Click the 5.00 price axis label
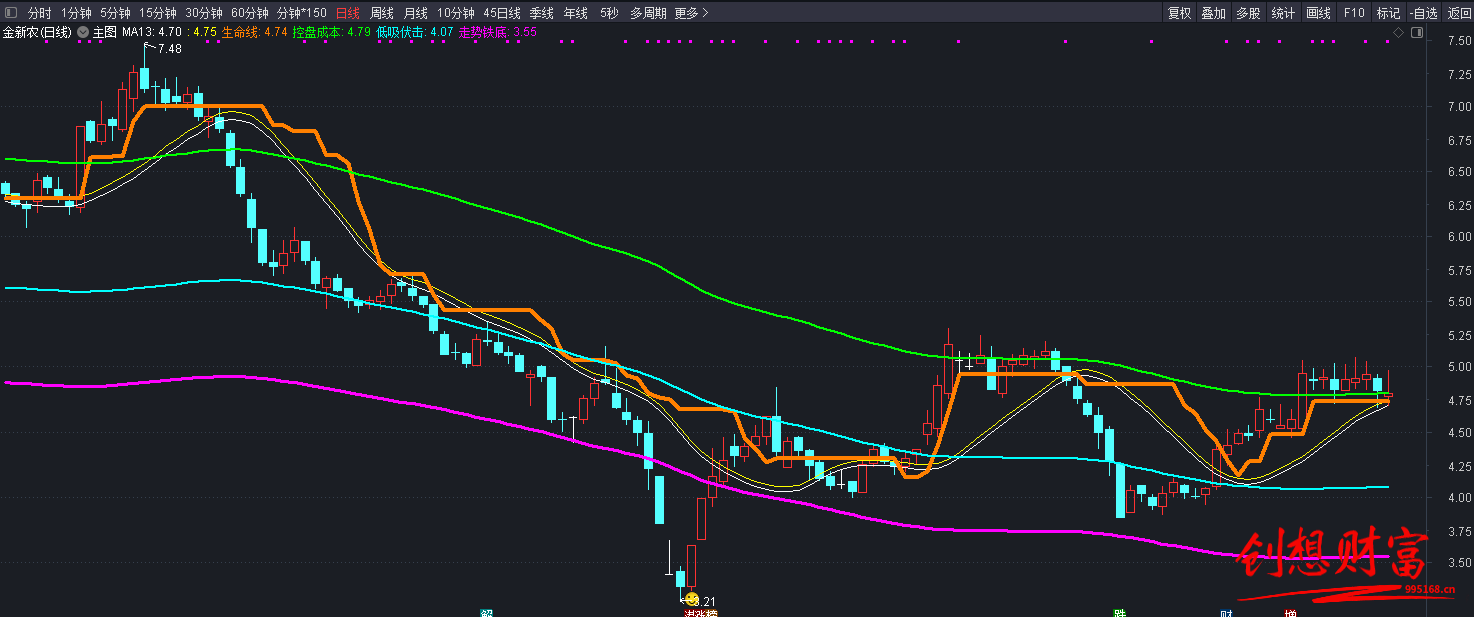 [x=1459, y=367]
